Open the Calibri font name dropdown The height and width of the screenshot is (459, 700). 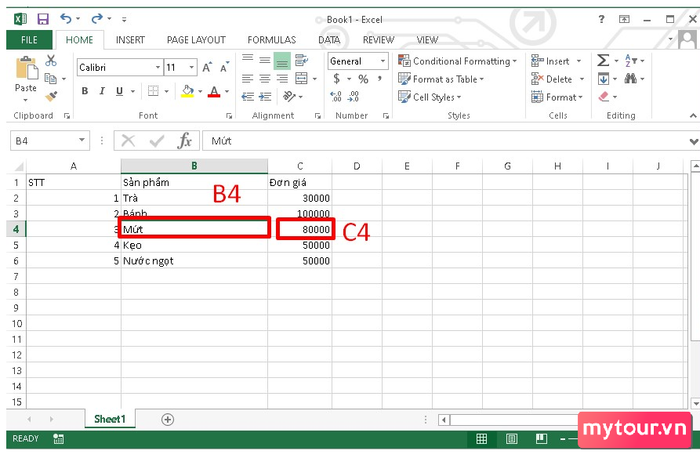(158, 67)
